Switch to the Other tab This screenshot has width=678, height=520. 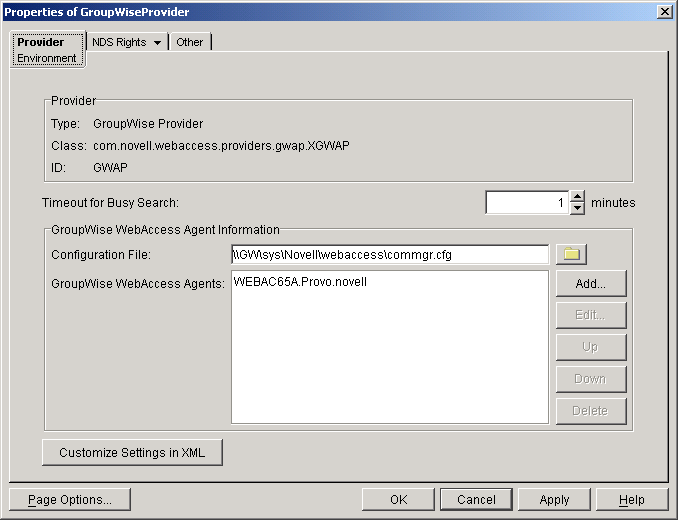click(x=189, y=42)
